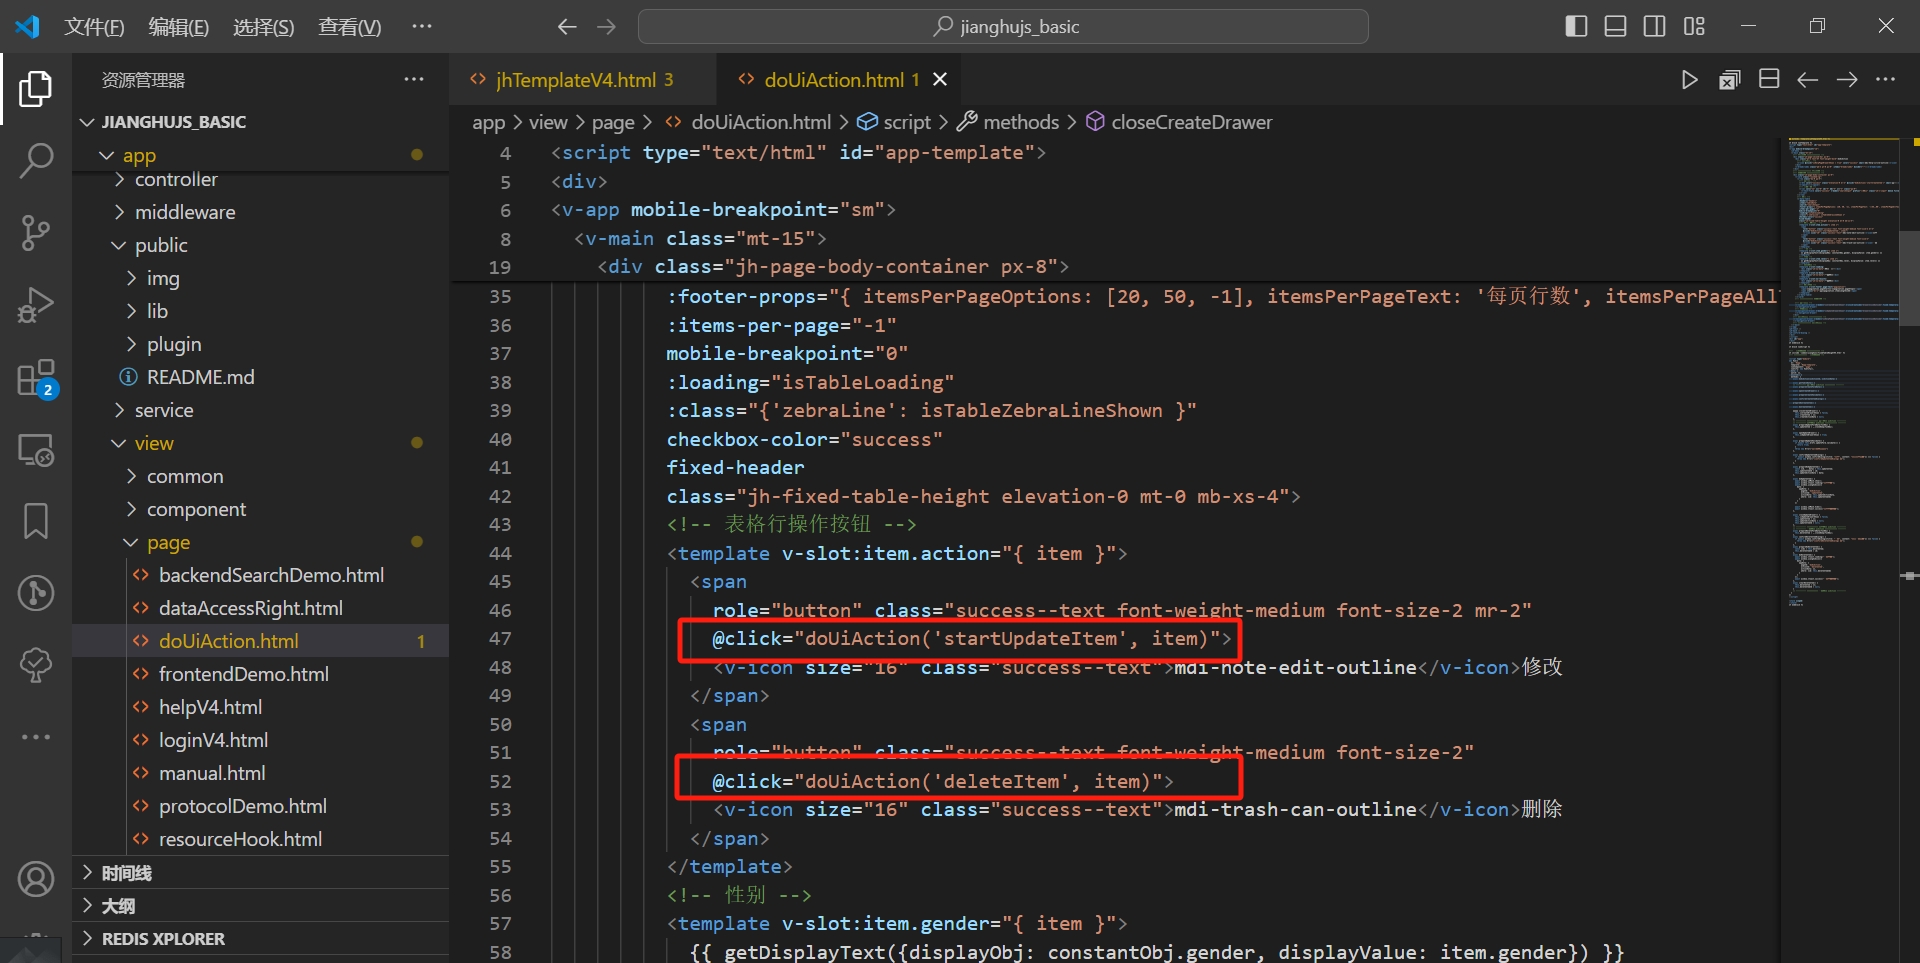Run the current file with the play button
The image size is (1920, 963).
click(1690, 79)
